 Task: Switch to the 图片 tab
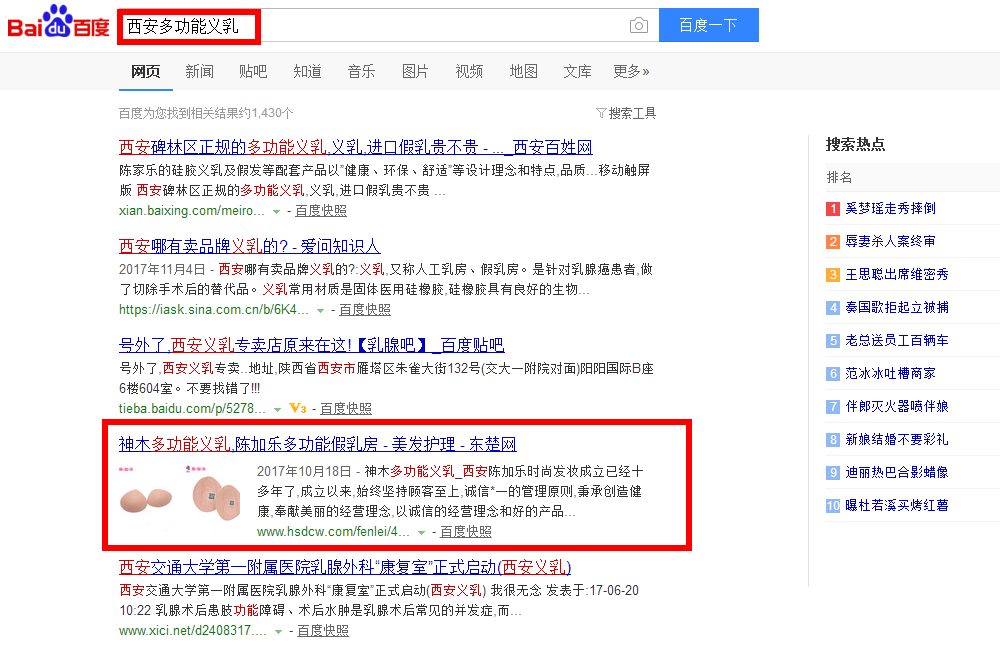tap(415, 71)
